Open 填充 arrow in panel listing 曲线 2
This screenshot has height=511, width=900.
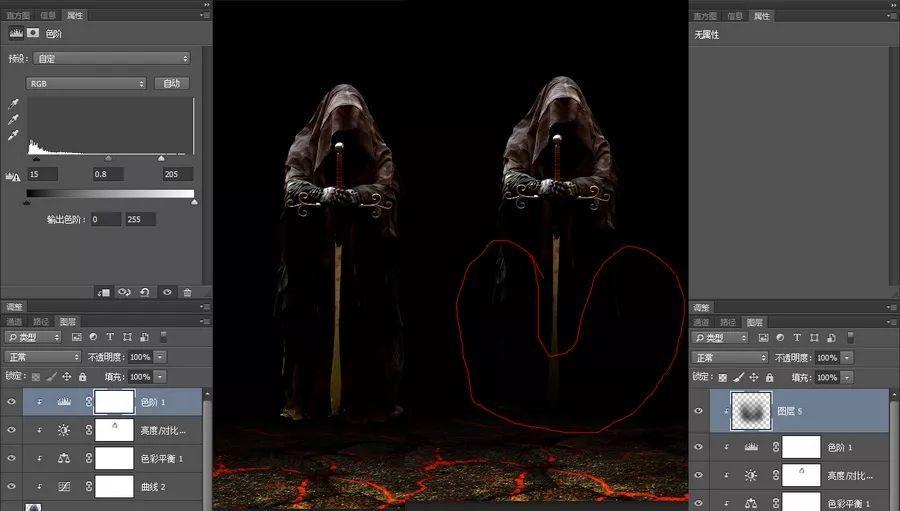[160, 377]
